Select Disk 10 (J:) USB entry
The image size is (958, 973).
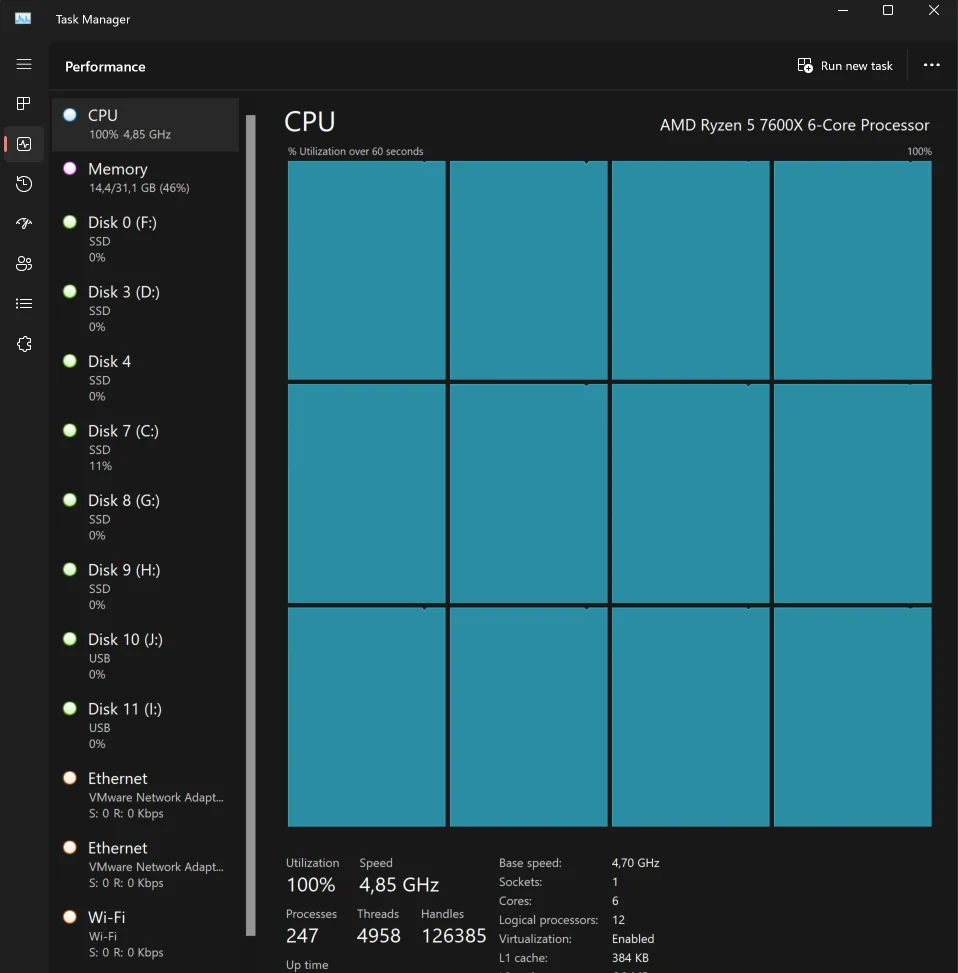point(145,656)
